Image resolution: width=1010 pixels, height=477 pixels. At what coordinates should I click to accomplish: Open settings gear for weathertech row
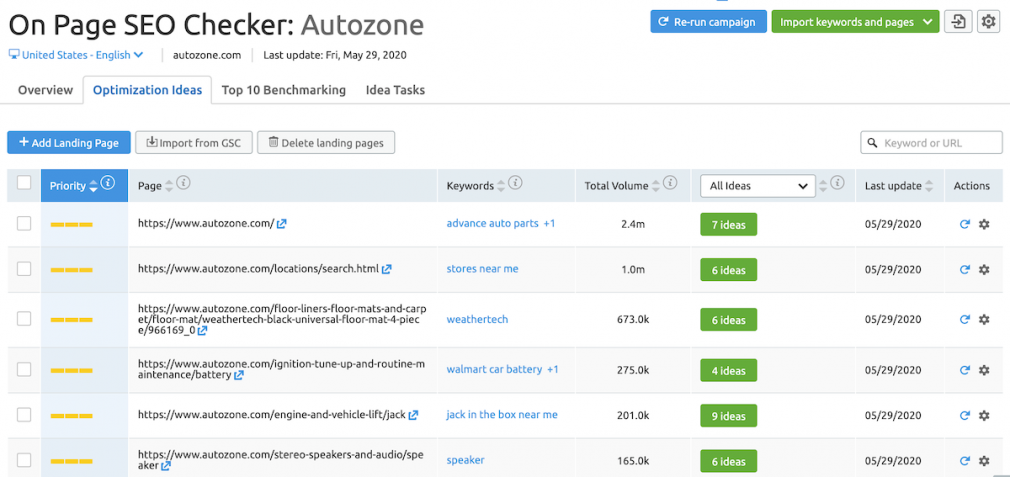(x=984, y=319)
